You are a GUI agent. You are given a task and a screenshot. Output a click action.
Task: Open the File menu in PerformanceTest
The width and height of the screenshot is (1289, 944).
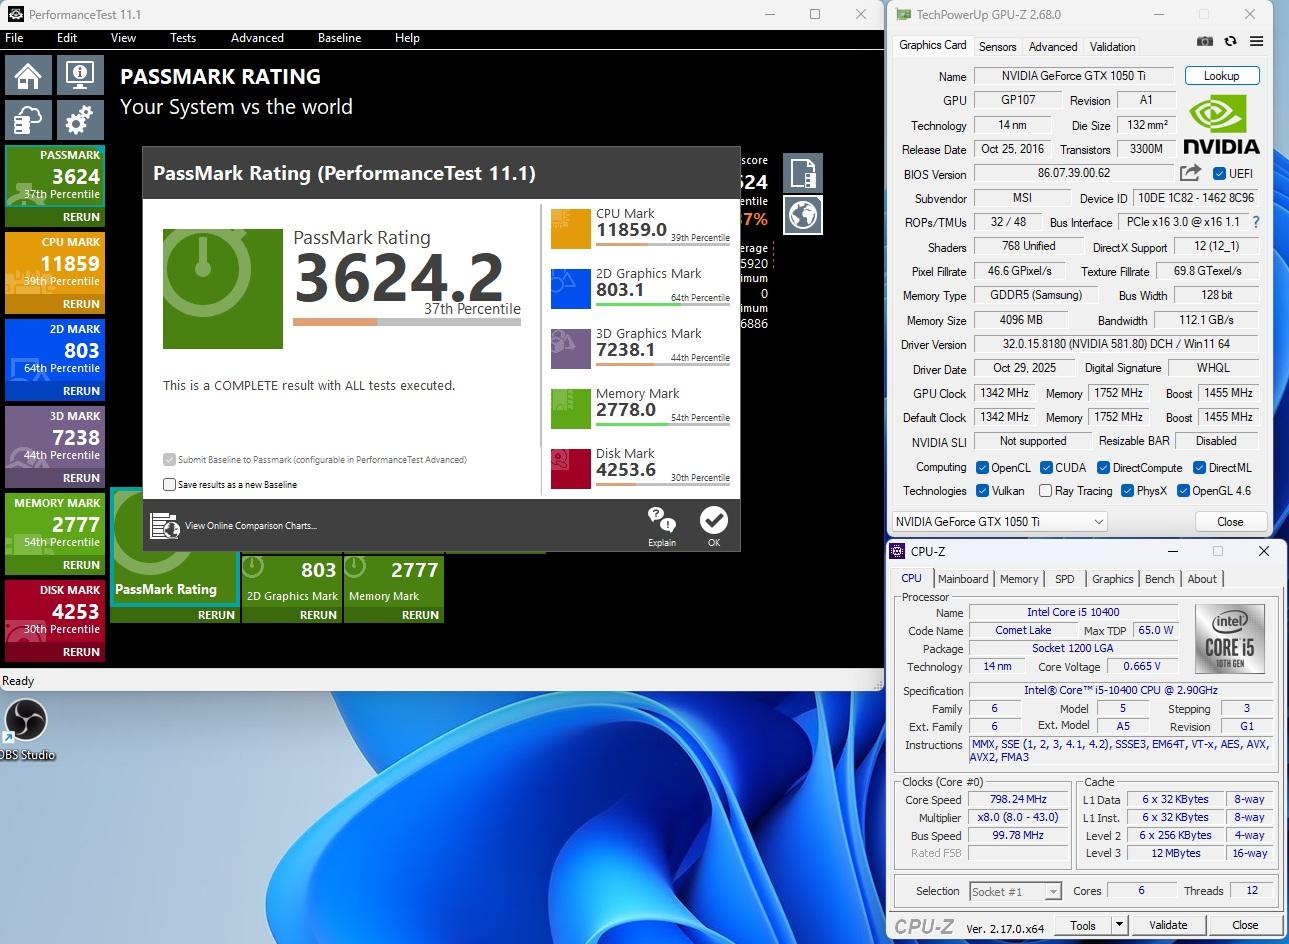pos(15,38)
